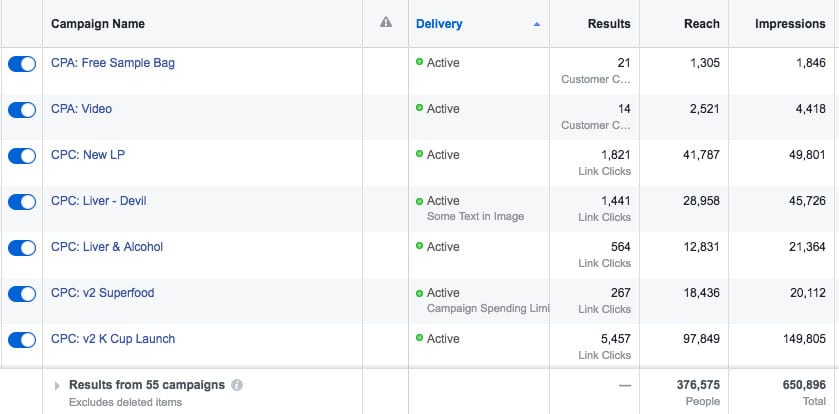Click the warning triangle column icon
The width and height of the screenshot is (839, 414).
click(x=386, y=24)
